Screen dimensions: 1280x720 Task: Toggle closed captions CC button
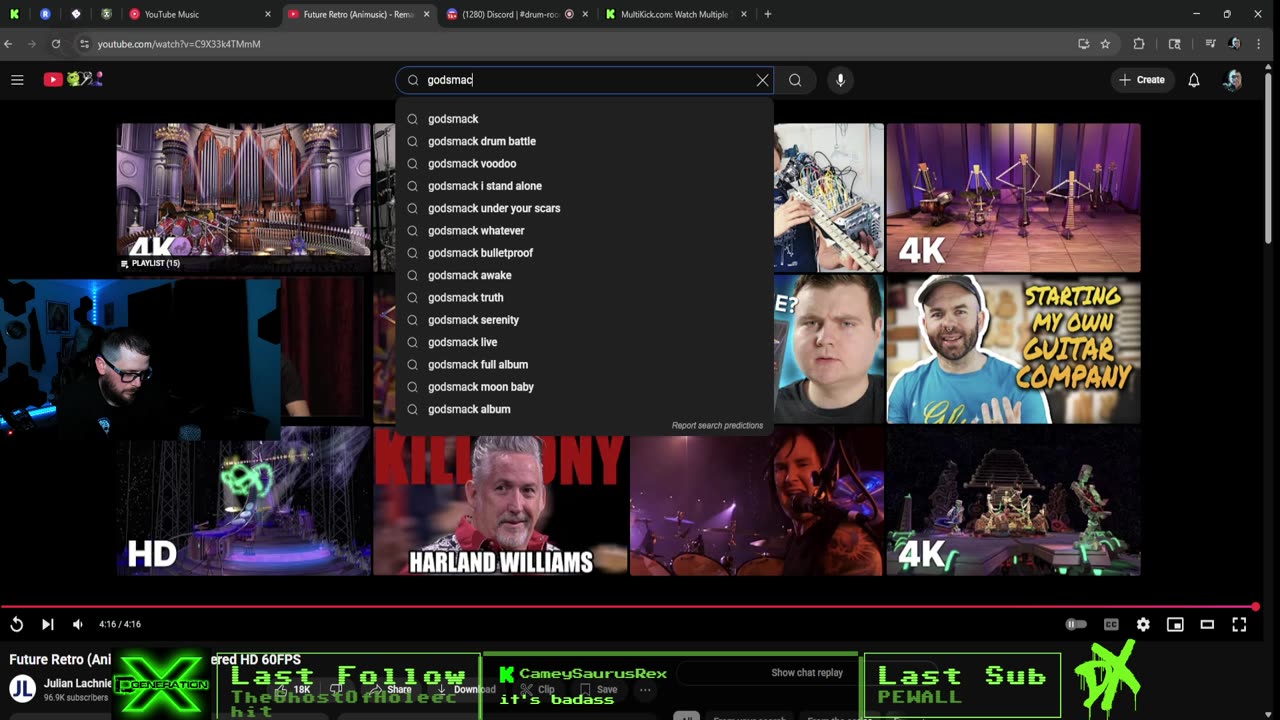coord(1111,624)
